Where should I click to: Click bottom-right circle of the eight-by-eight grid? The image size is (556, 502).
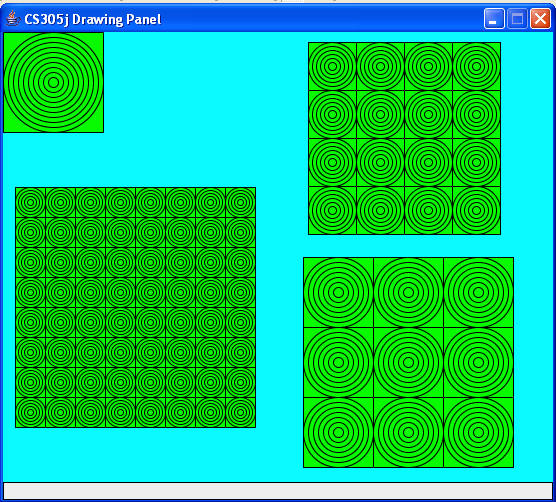[240, 412]
